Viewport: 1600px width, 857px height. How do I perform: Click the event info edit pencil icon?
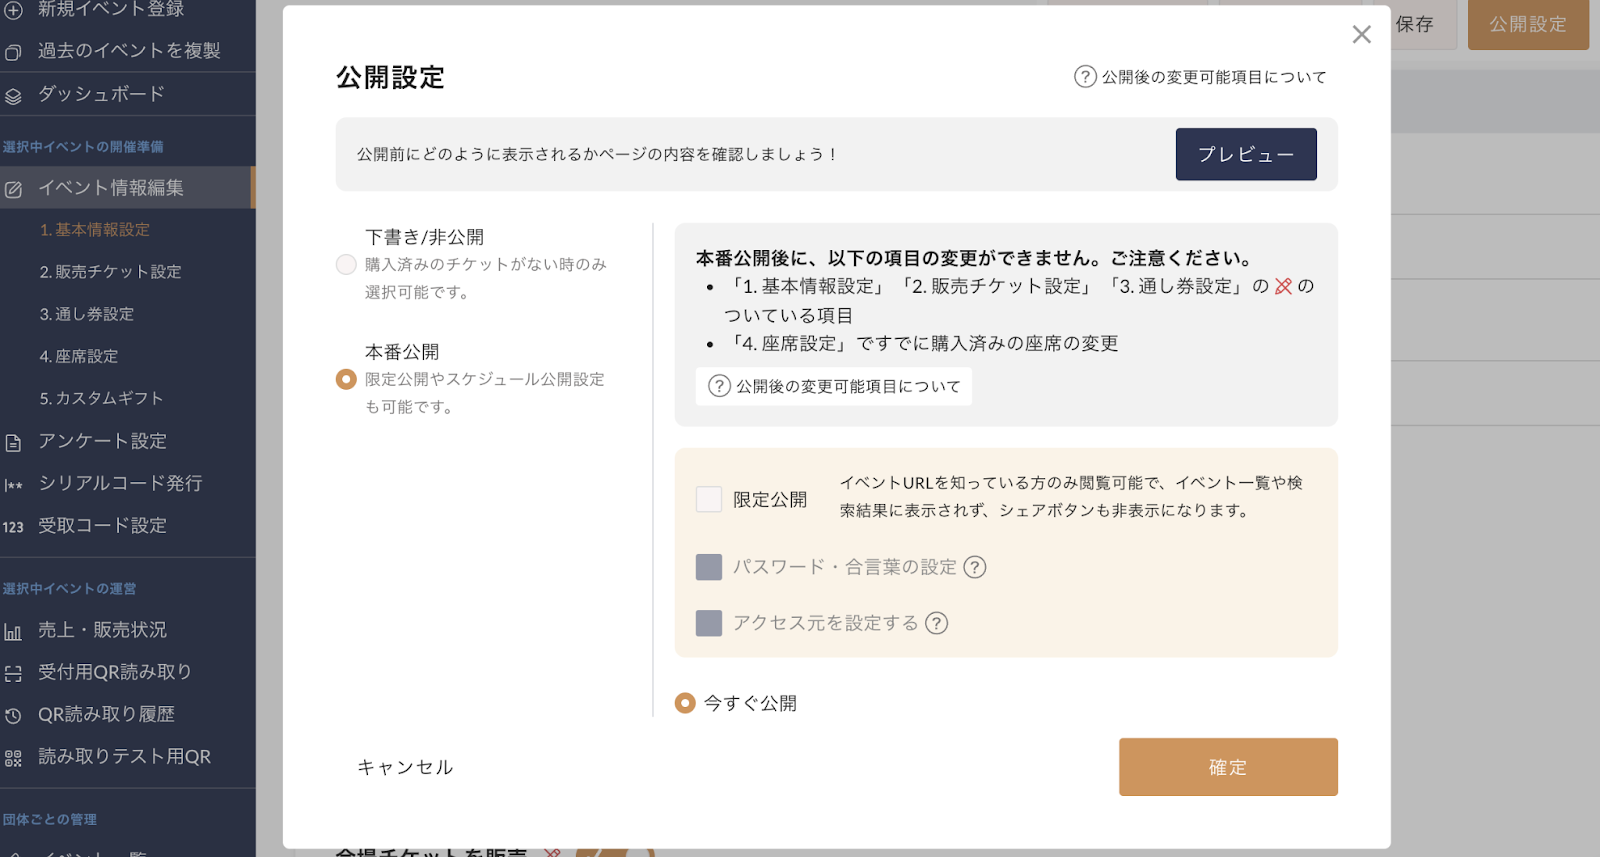(x=13, y=189)
